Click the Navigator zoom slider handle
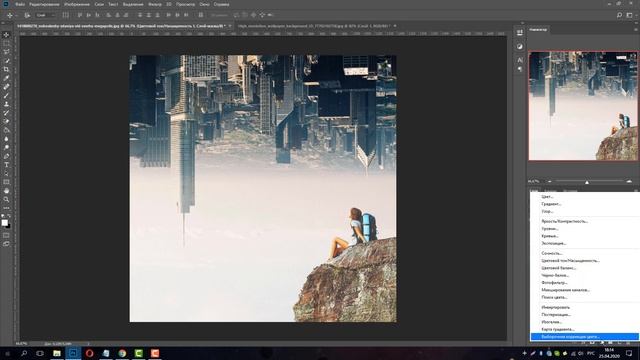Image resolution: width=640 pixels, height=360 pixels. 587,182
